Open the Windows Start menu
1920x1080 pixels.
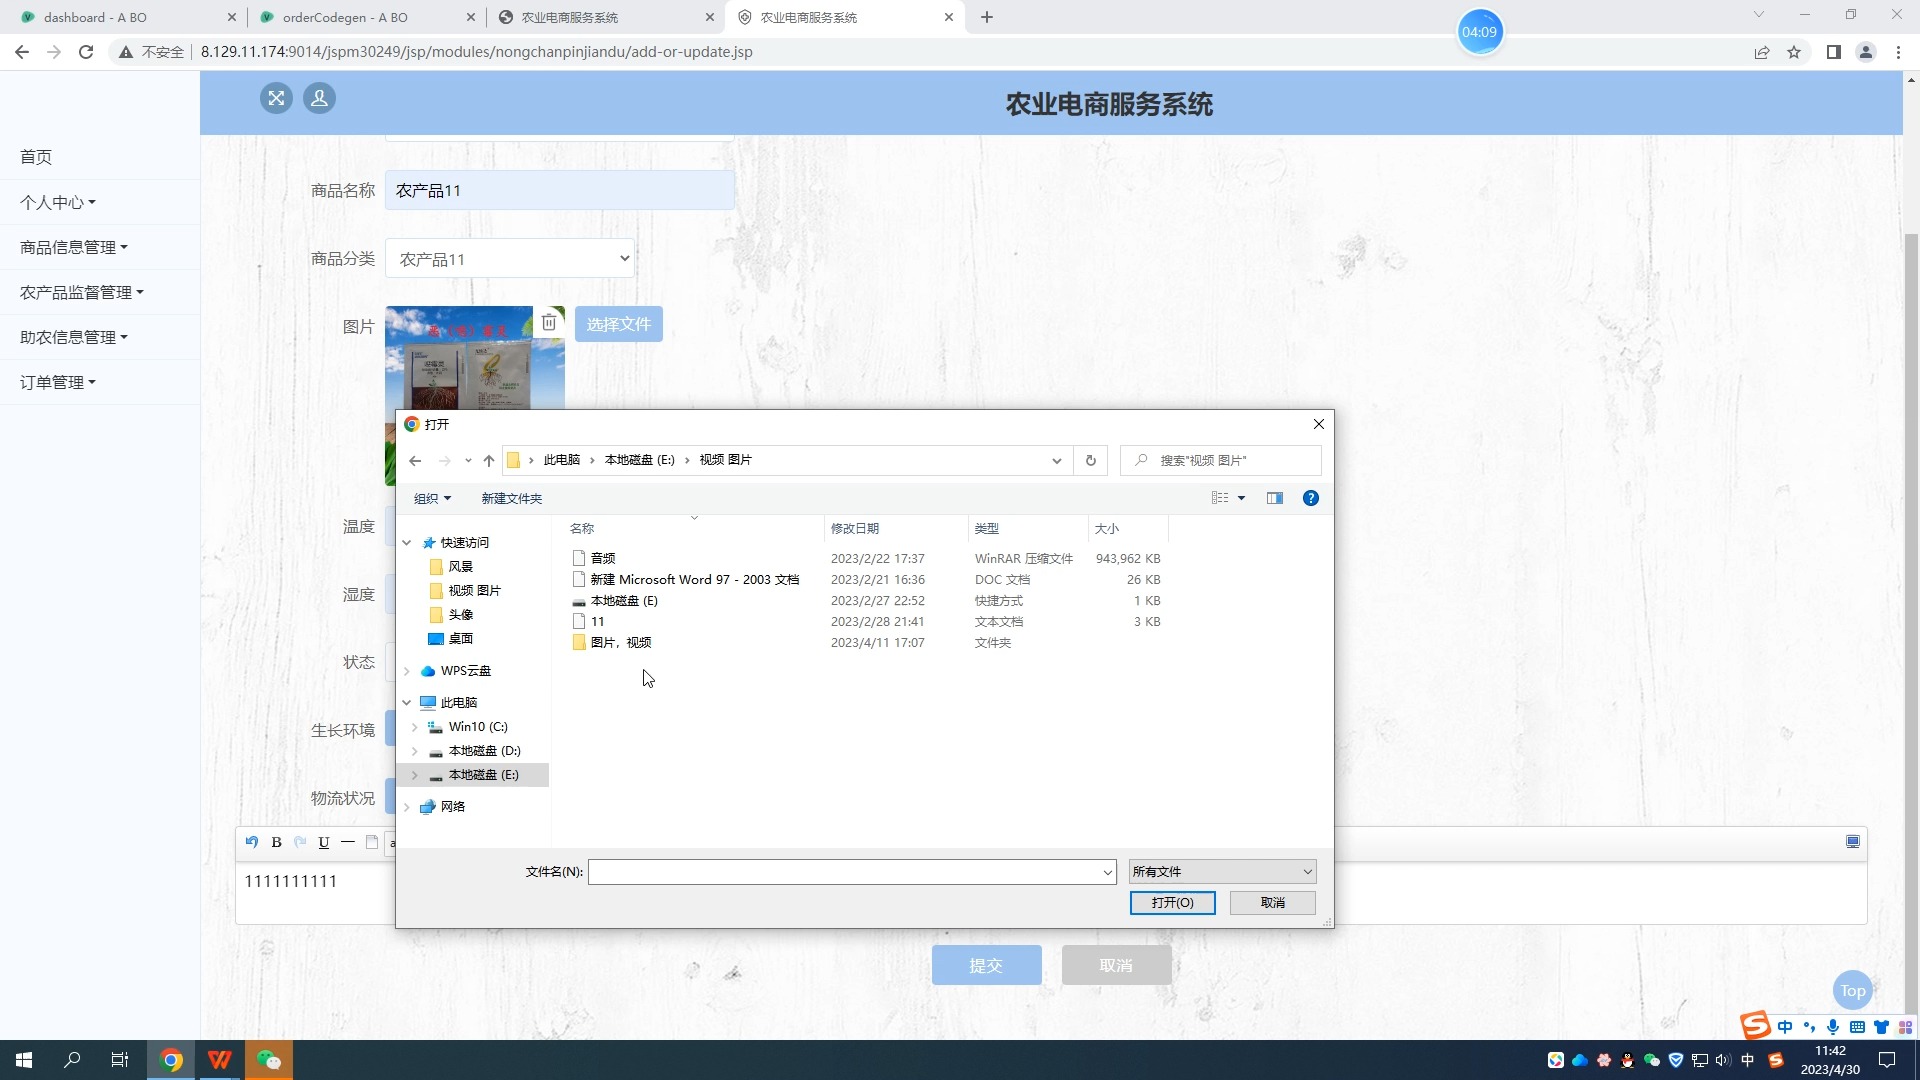[24, 1060]
